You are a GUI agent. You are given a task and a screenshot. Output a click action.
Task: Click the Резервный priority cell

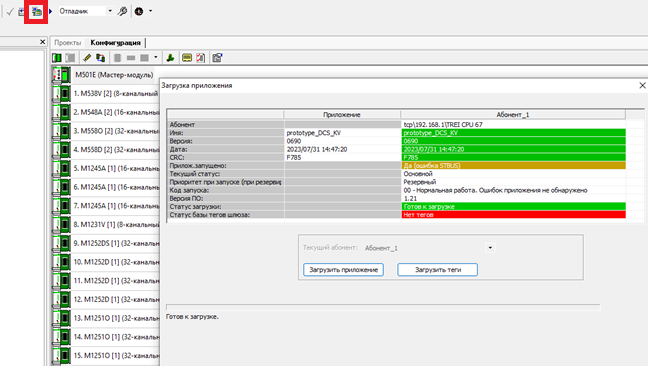(513, 182)
